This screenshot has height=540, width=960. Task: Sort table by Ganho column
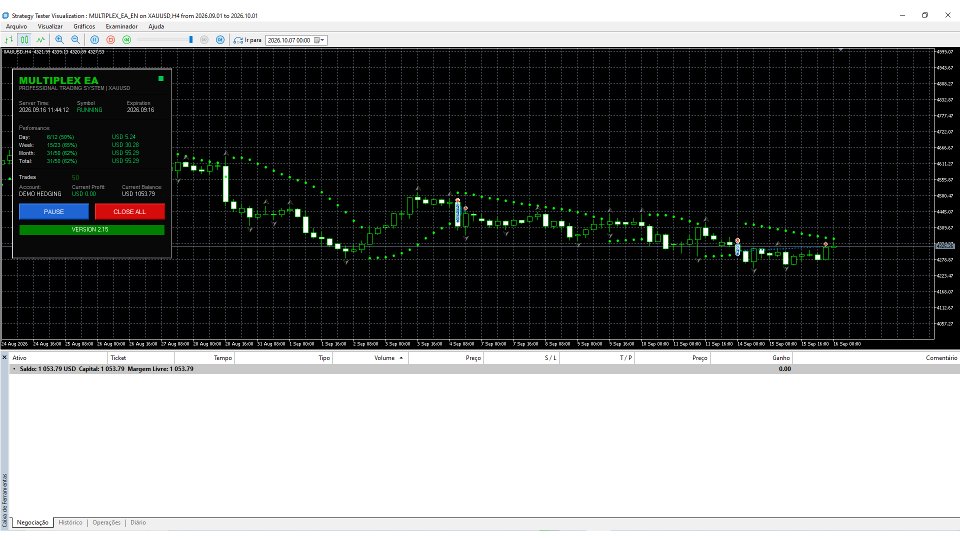pos(752,358)
